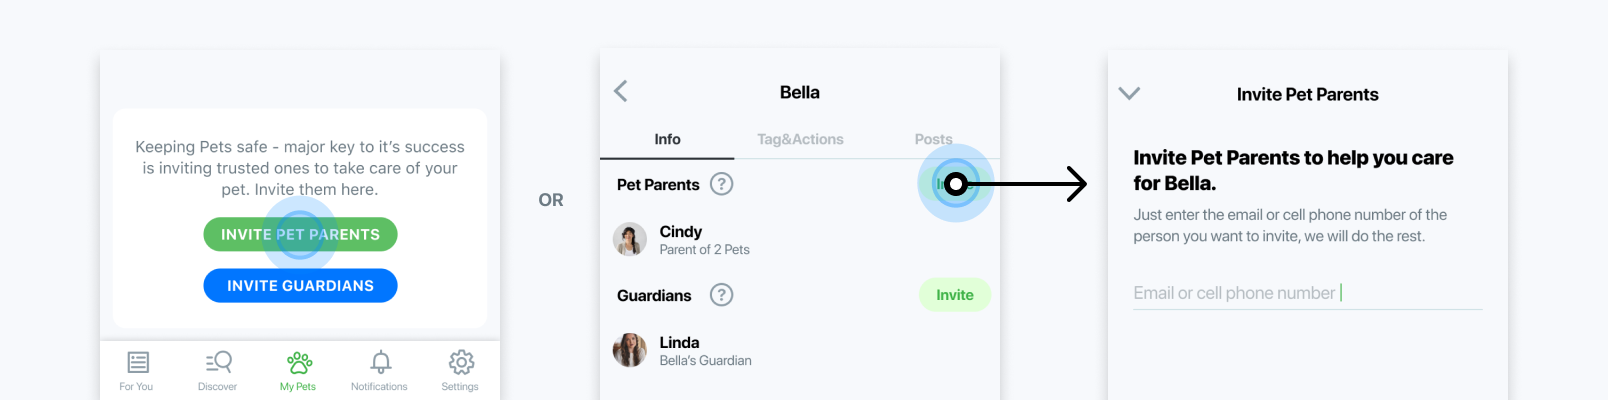
Task: Click the highlighted Invite next to Pet Parents
Action: [955, 184]
